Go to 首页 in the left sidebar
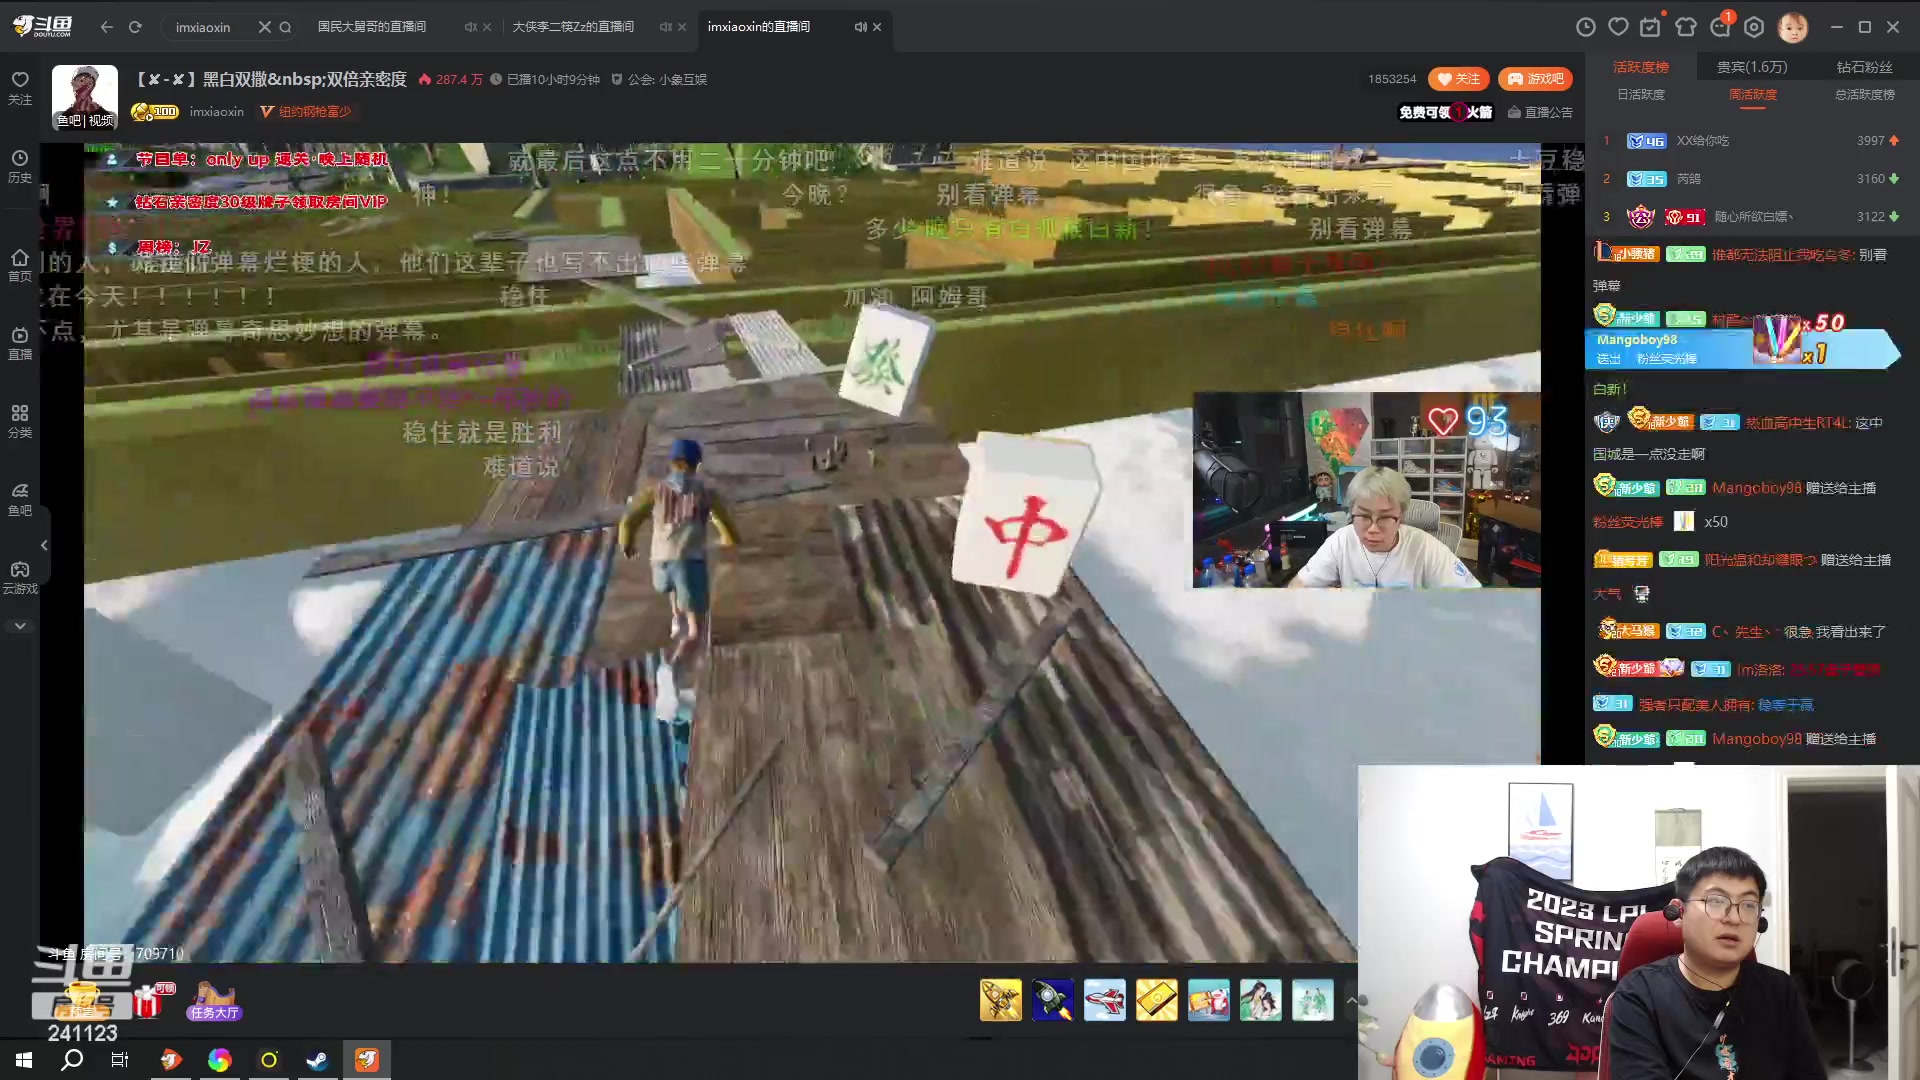 pyautogui.click(x=20, y=265)
